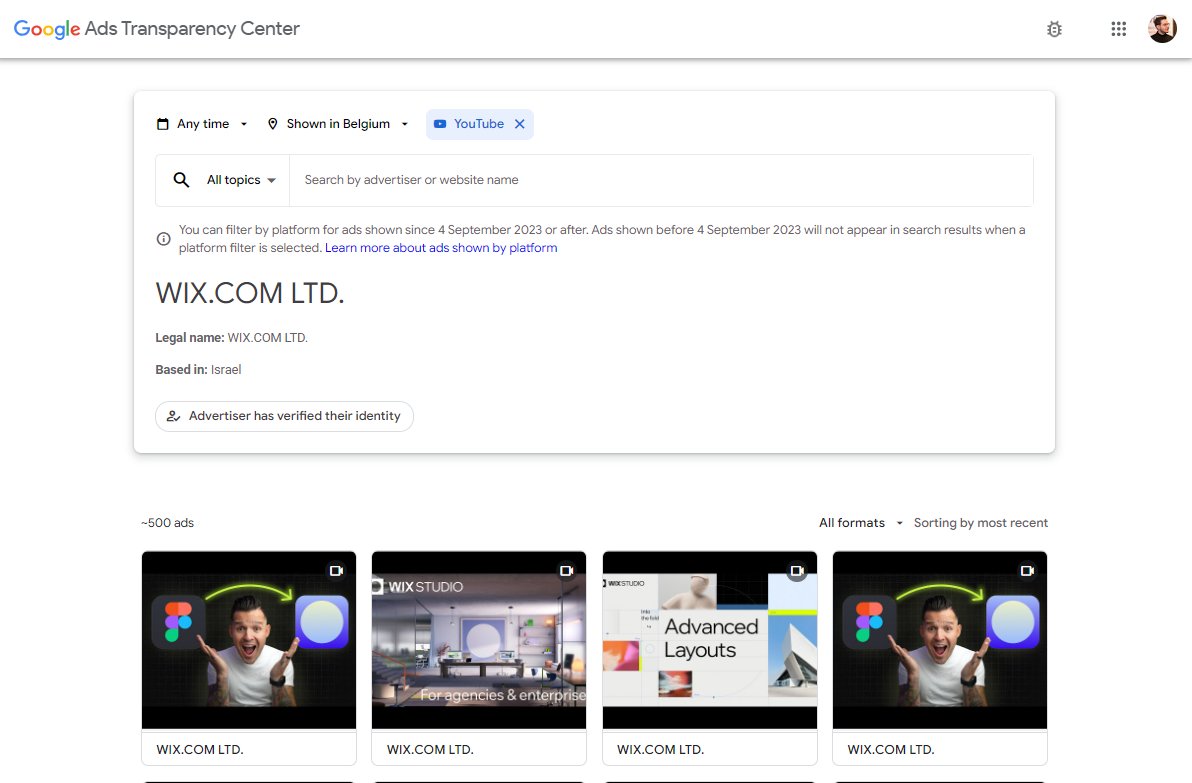
Task: Click WIX.COM LTD. label under agencies ad
Action: pyautogui.click(x=430, y=750)
